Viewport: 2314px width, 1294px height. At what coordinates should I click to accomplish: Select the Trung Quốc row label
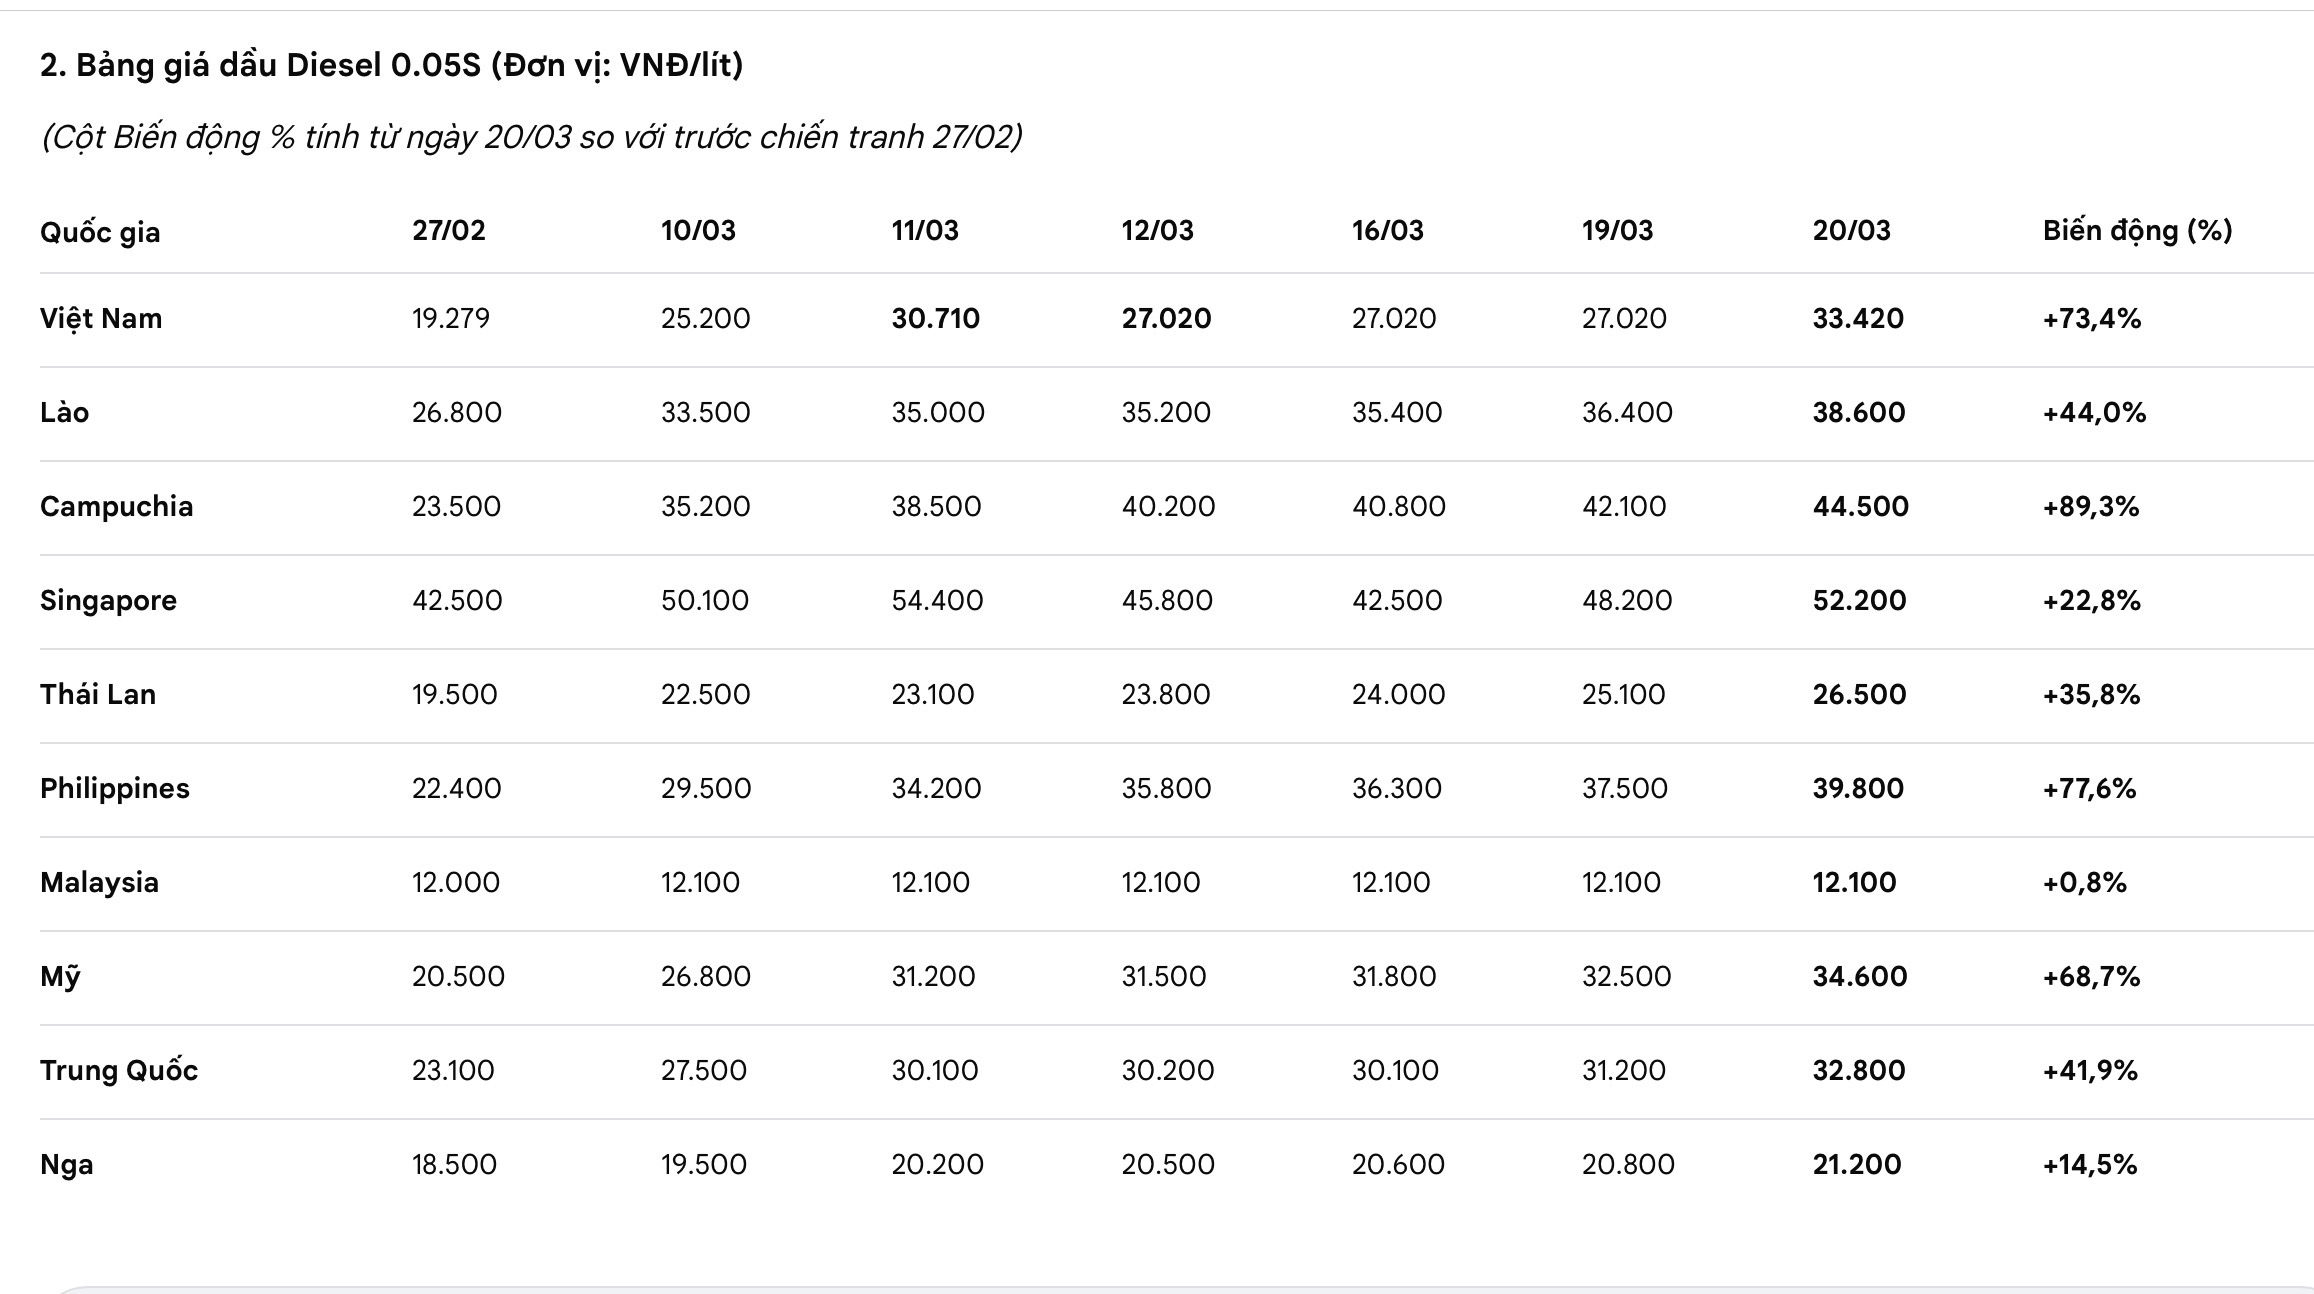click(119, 1070)
